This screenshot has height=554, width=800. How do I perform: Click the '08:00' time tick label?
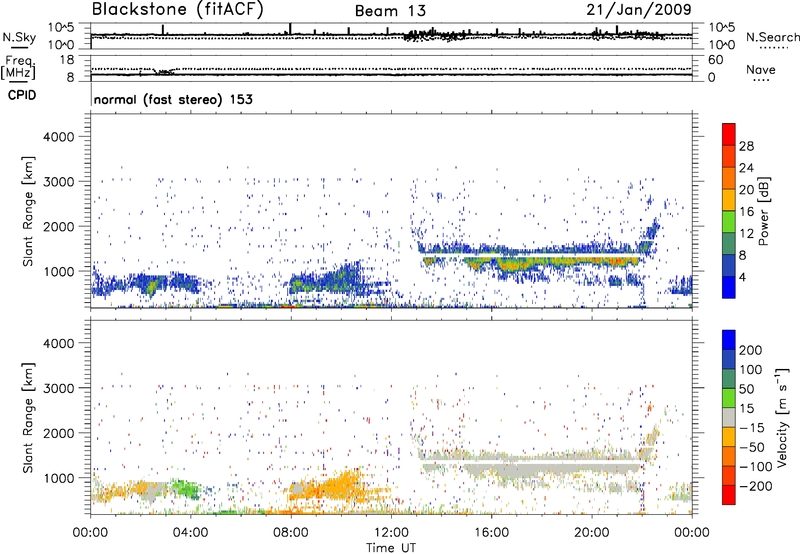(291, 533)
